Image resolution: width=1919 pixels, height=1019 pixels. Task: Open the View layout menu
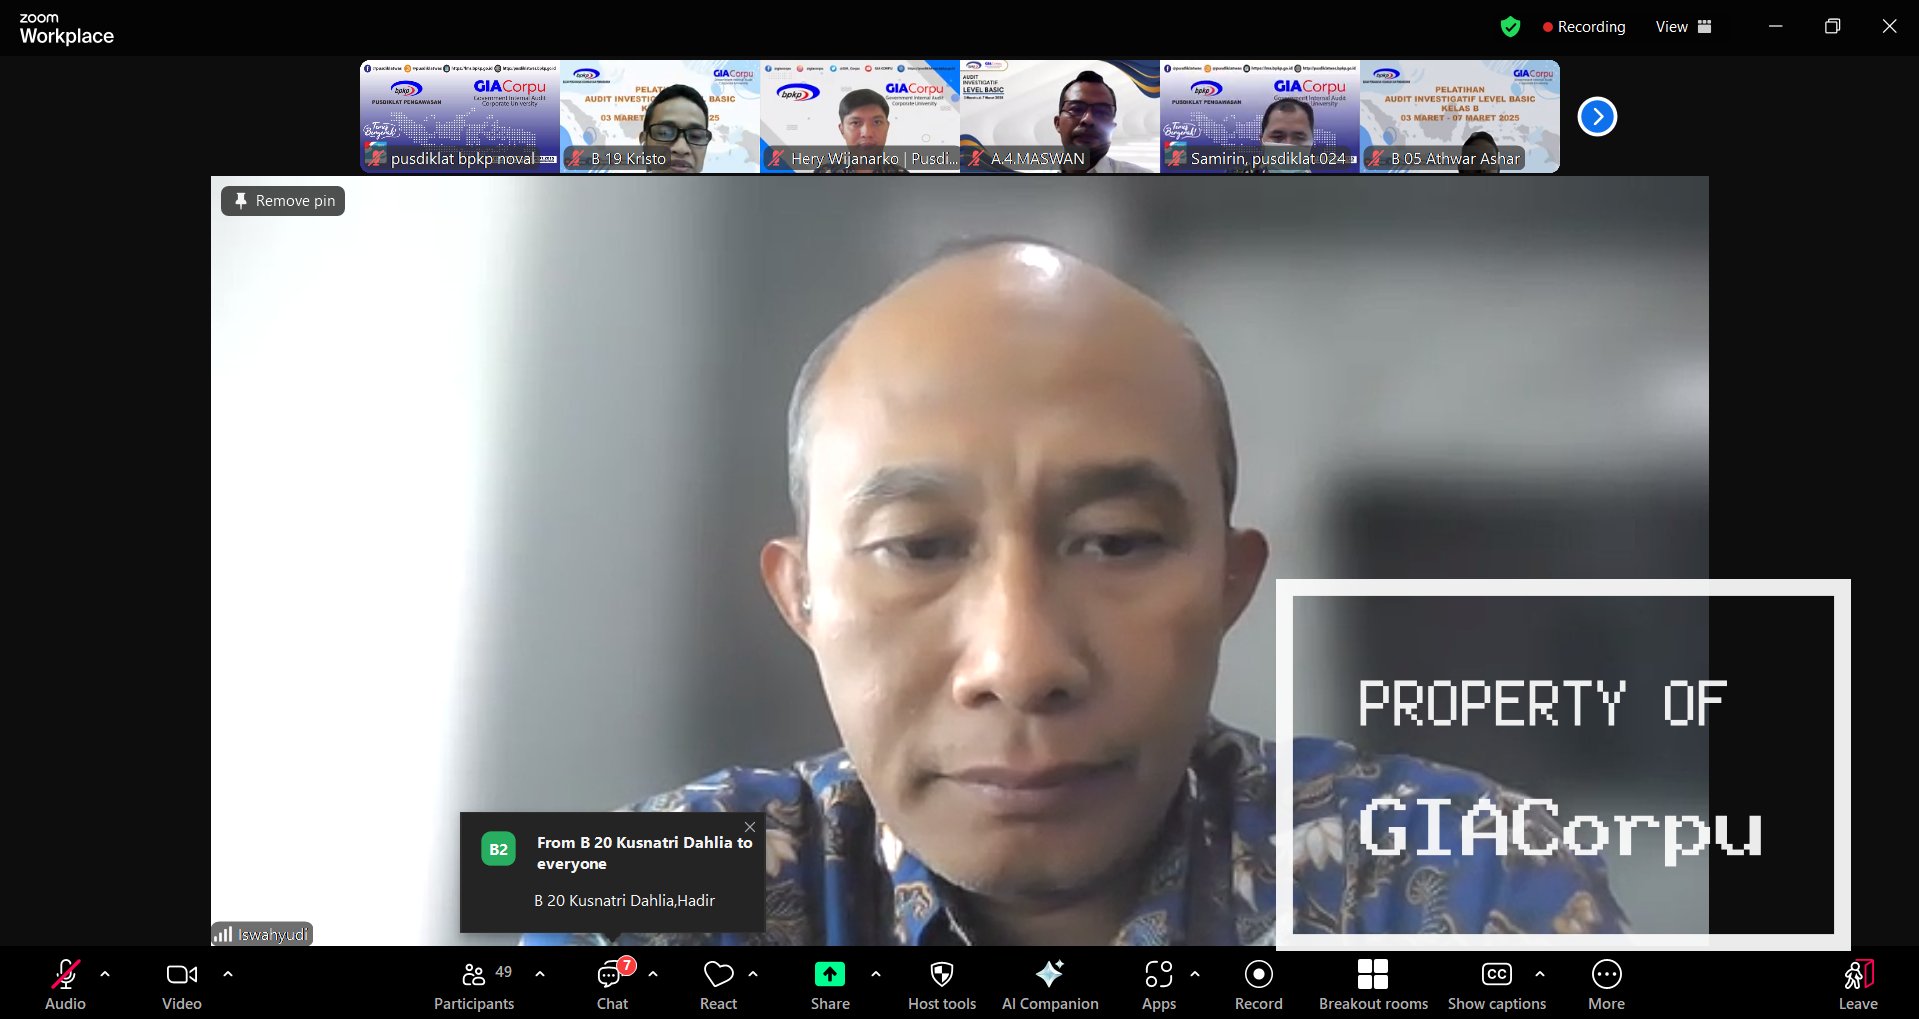[x=1683, y=27]
